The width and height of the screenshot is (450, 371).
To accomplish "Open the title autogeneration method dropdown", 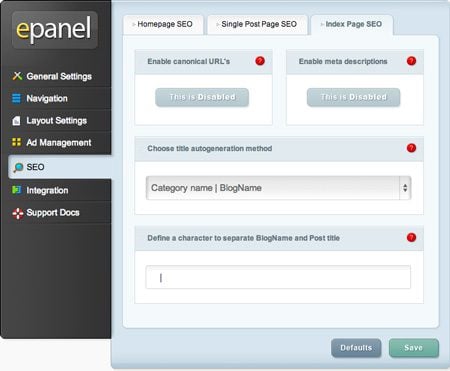I will (278, 188).
